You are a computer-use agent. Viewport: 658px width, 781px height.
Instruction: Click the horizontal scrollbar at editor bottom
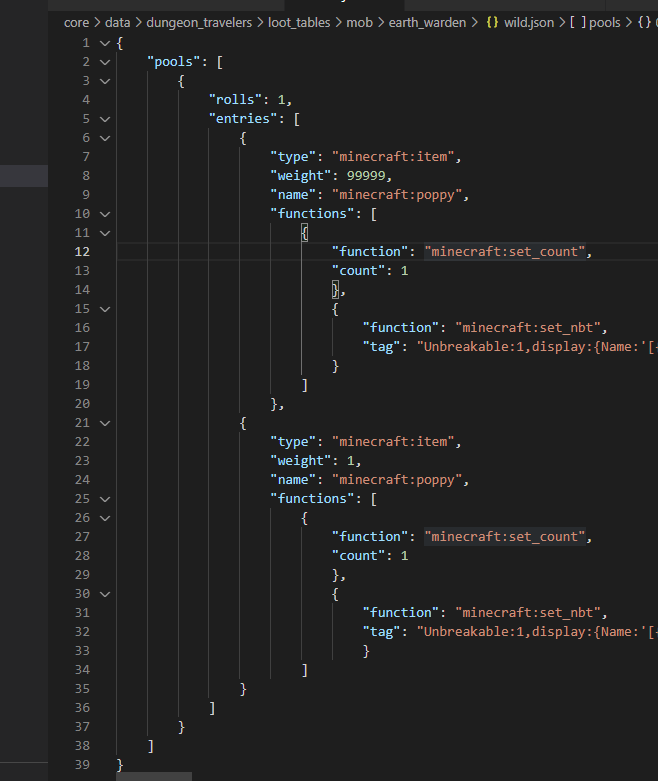pyautogui.click(x=154, y=776)
